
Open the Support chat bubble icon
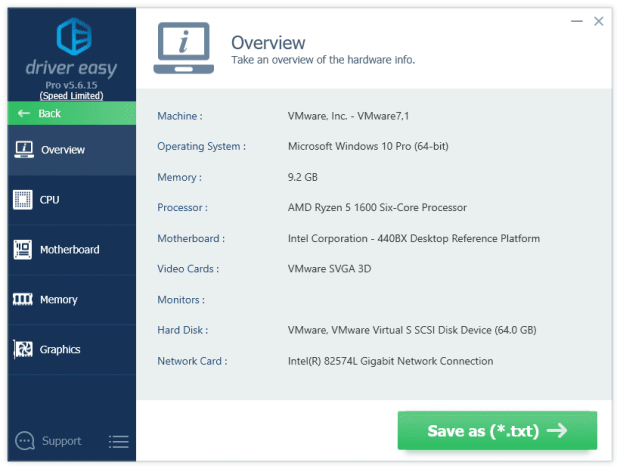26,440
